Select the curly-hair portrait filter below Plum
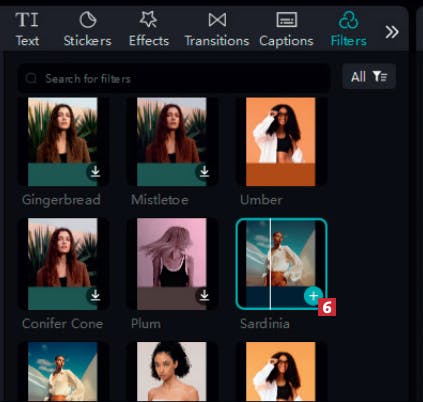423x402 pixels. (172, 372)
